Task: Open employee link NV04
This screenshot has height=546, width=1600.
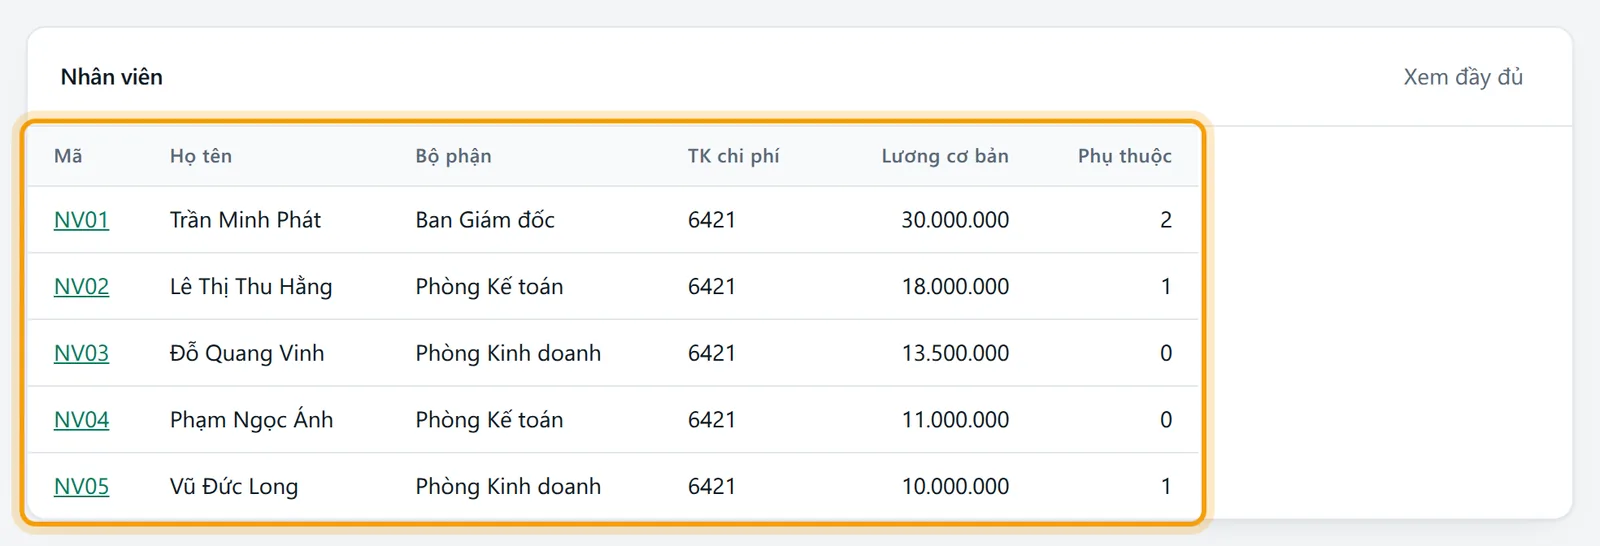Action: [81, 420]
